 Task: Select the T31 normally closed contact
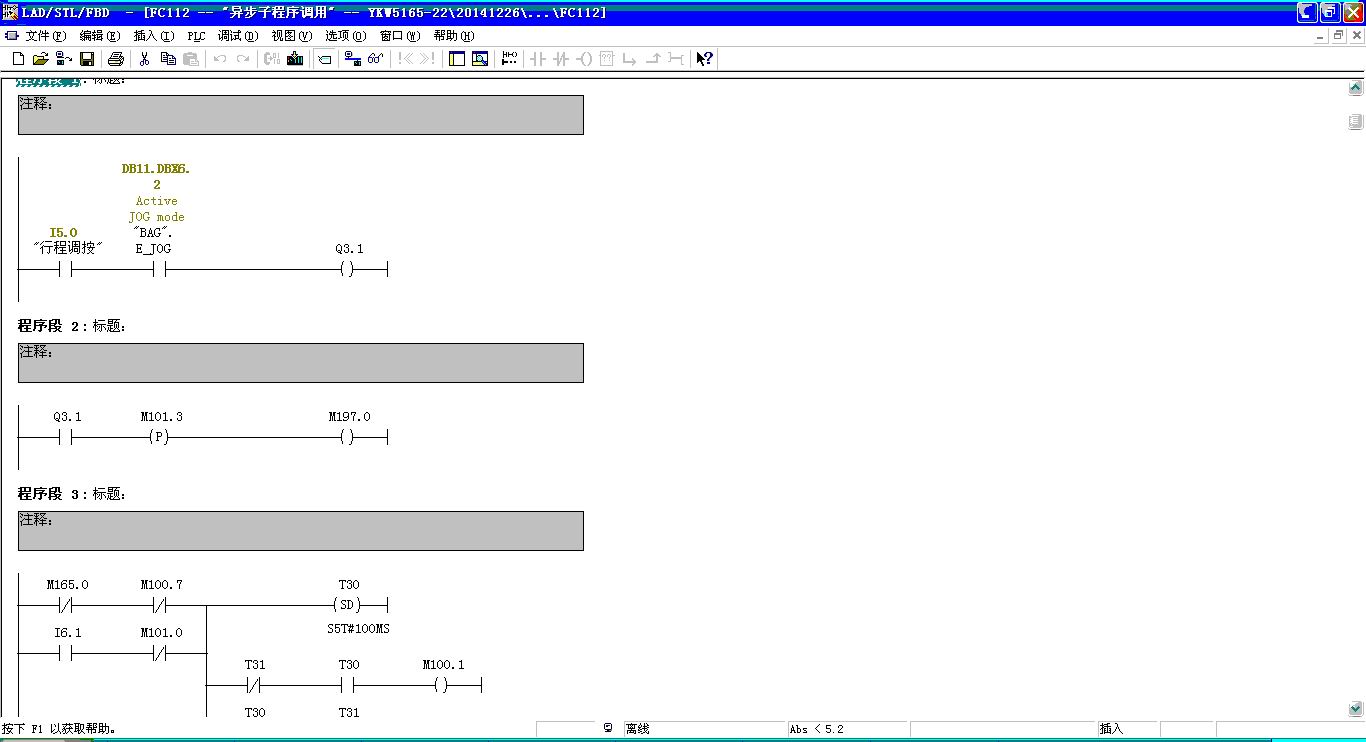pos(253,685)
